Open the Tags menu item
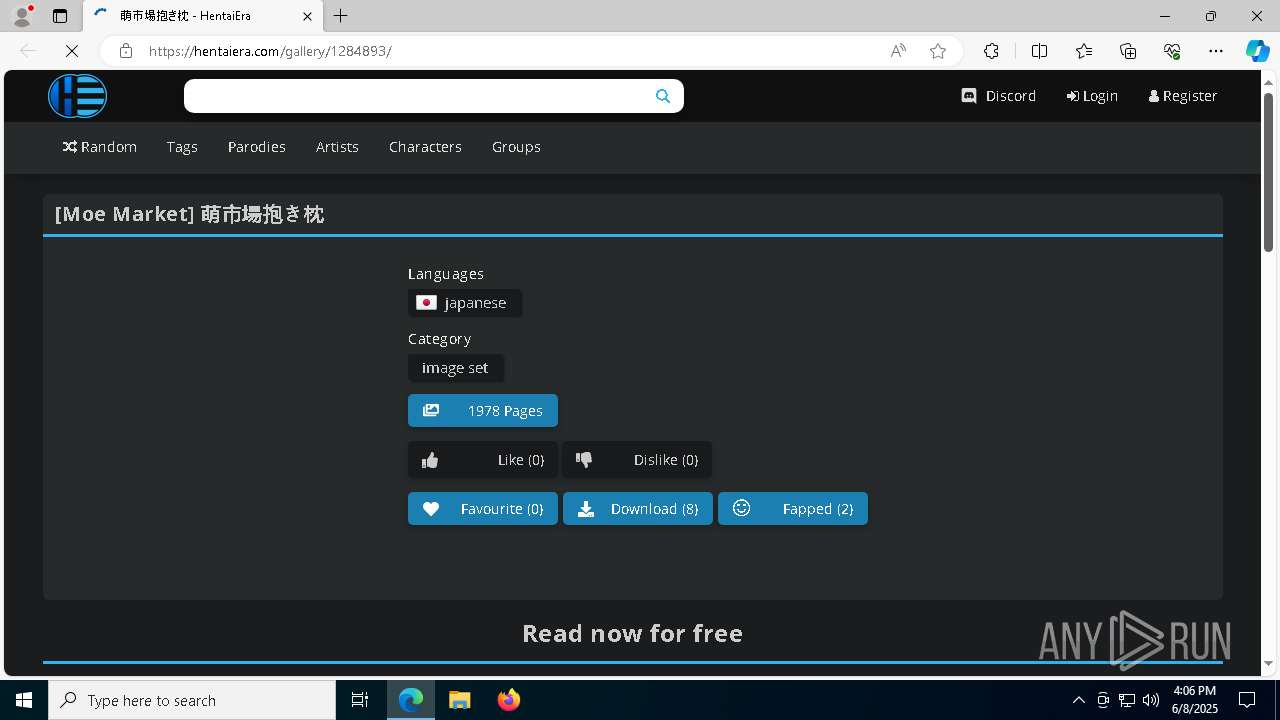Viewport: 1280px width, 720px height. [x=182, y=147]
